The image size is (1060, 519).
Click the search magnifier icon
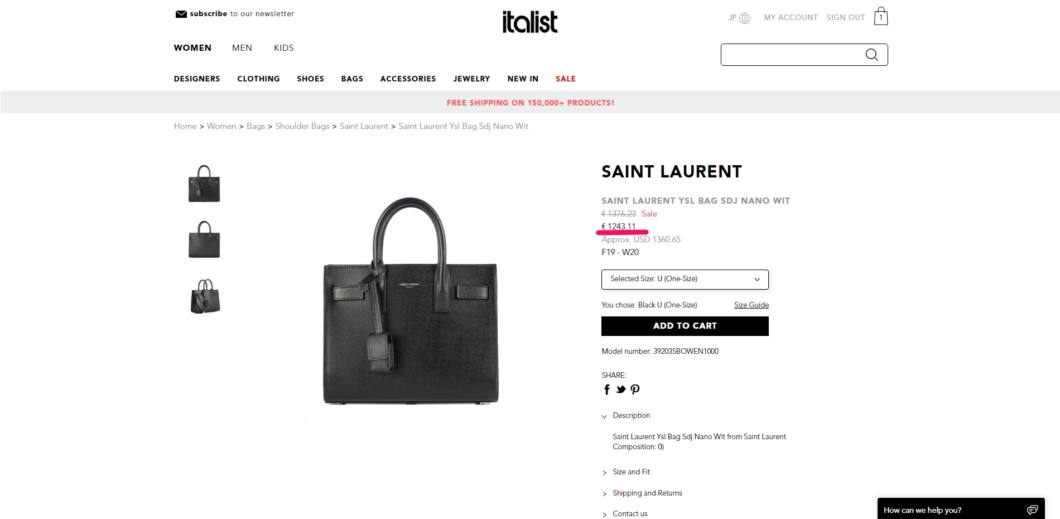click(871, 55)
